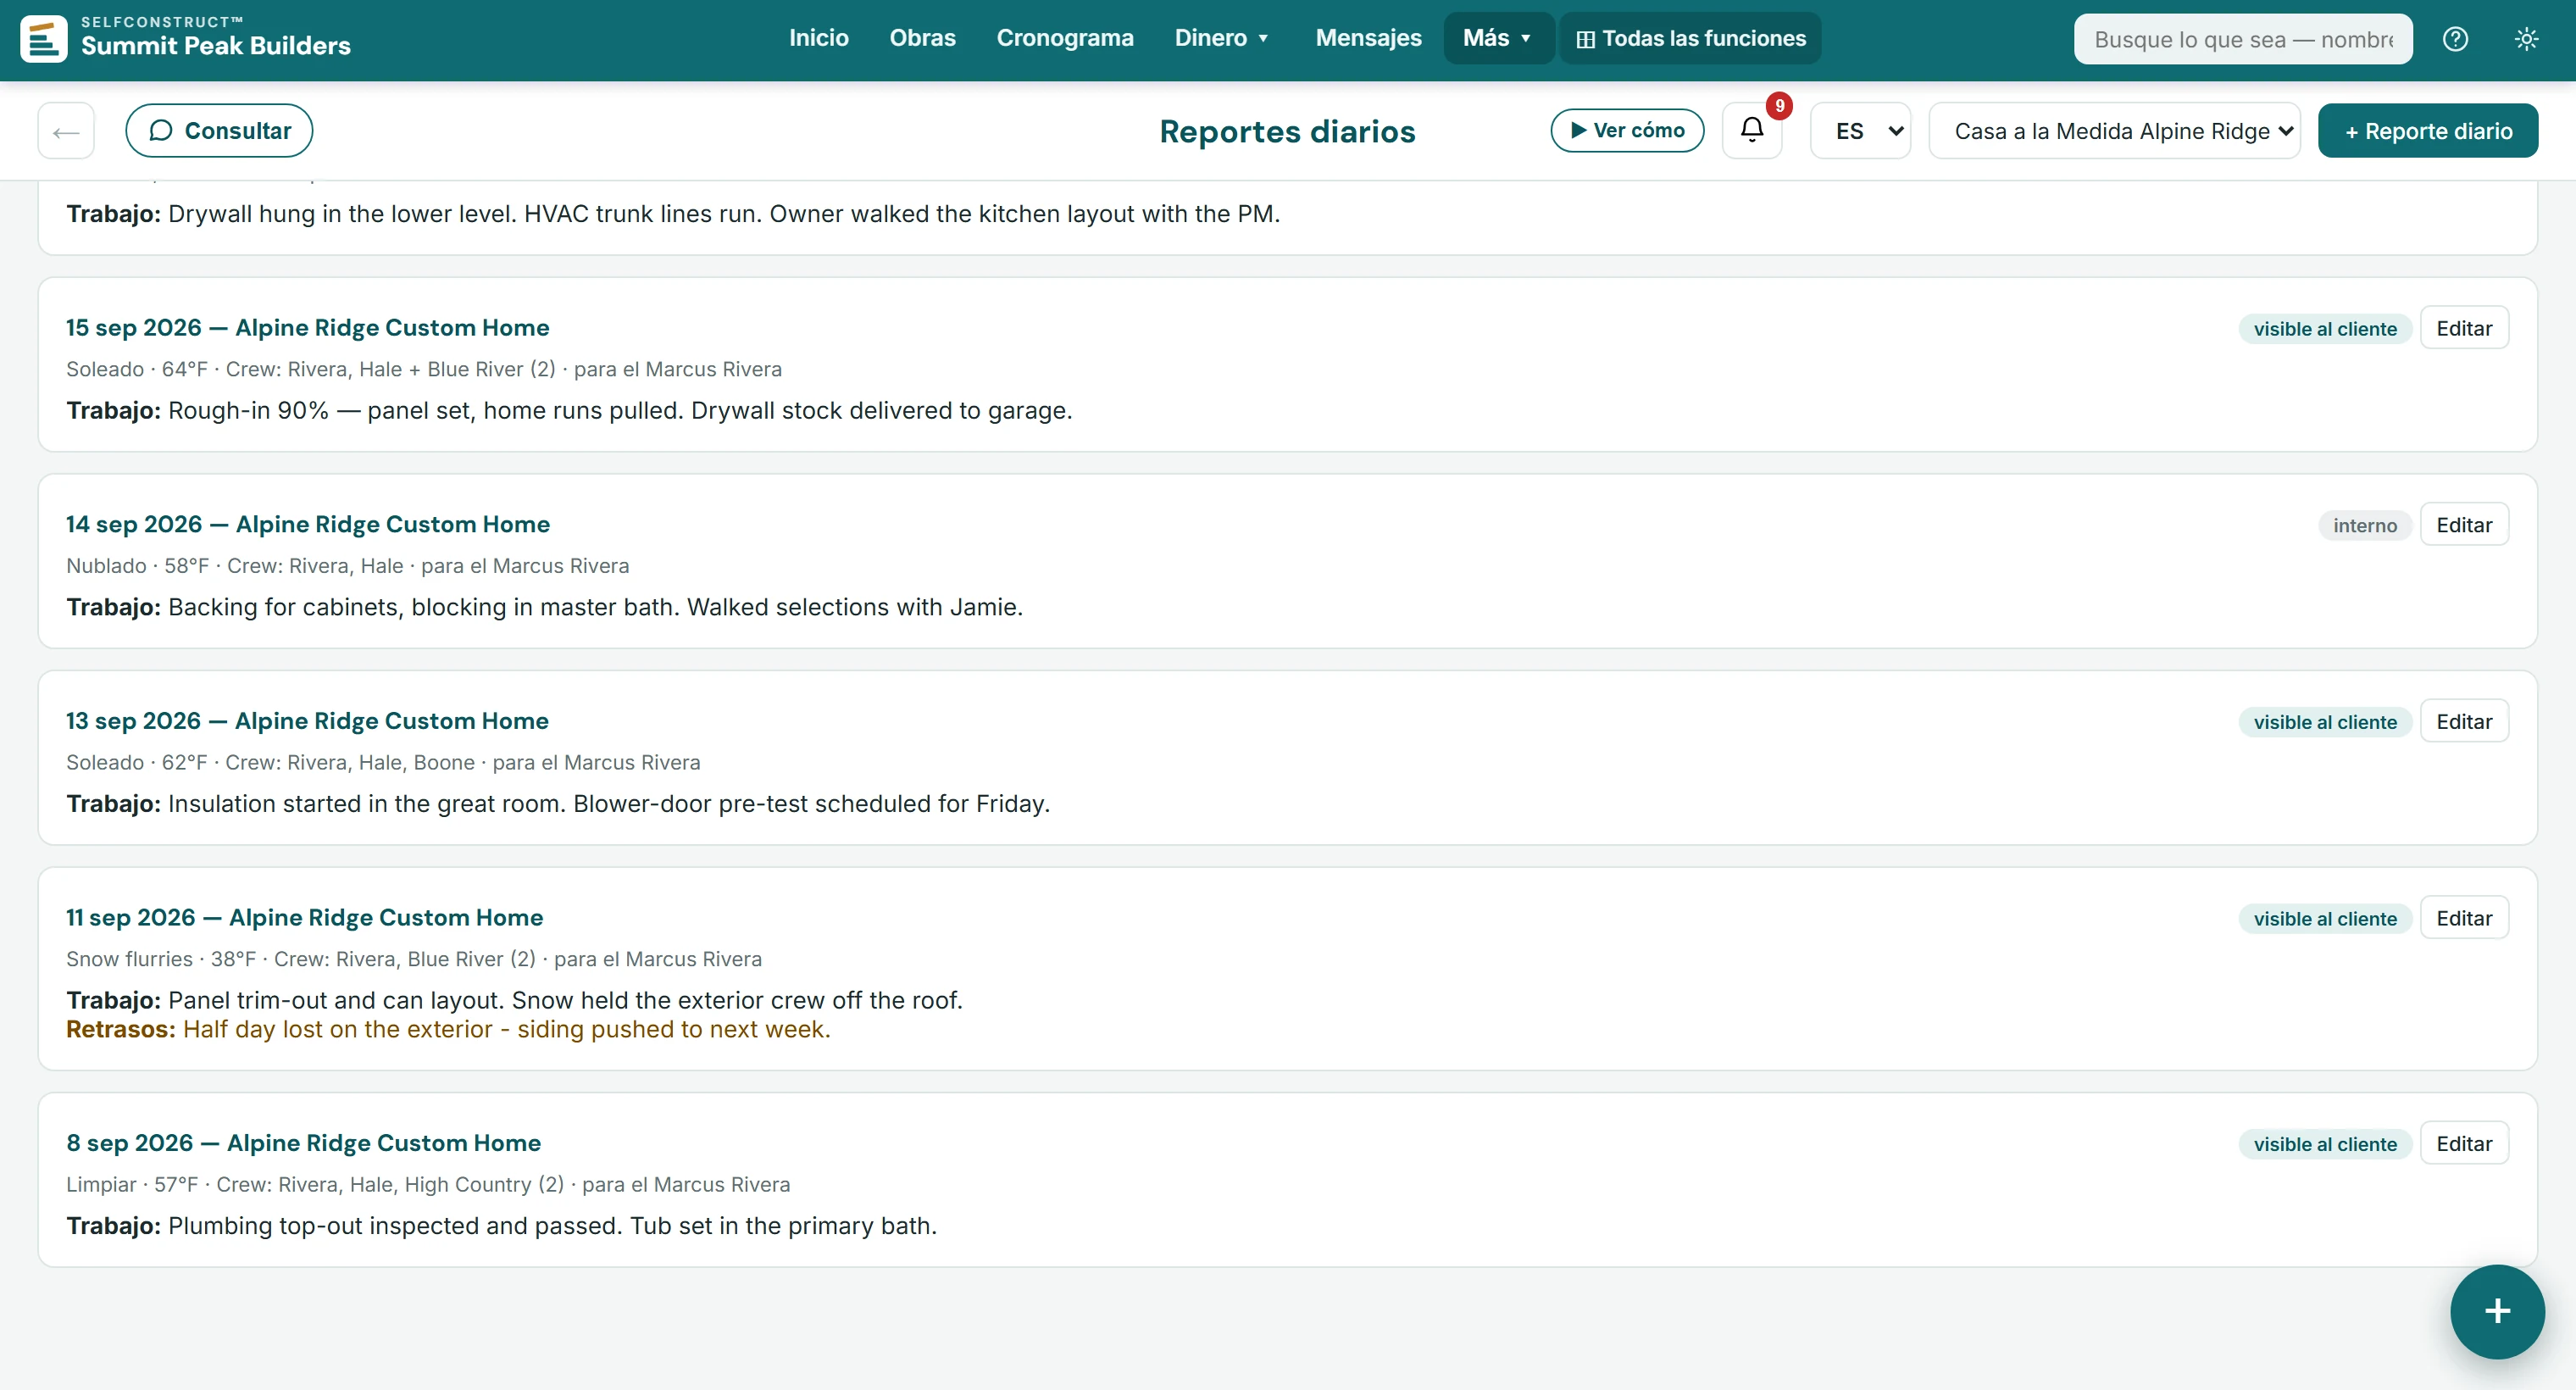Go to the Cronograma tab

tap(1065, 38)
